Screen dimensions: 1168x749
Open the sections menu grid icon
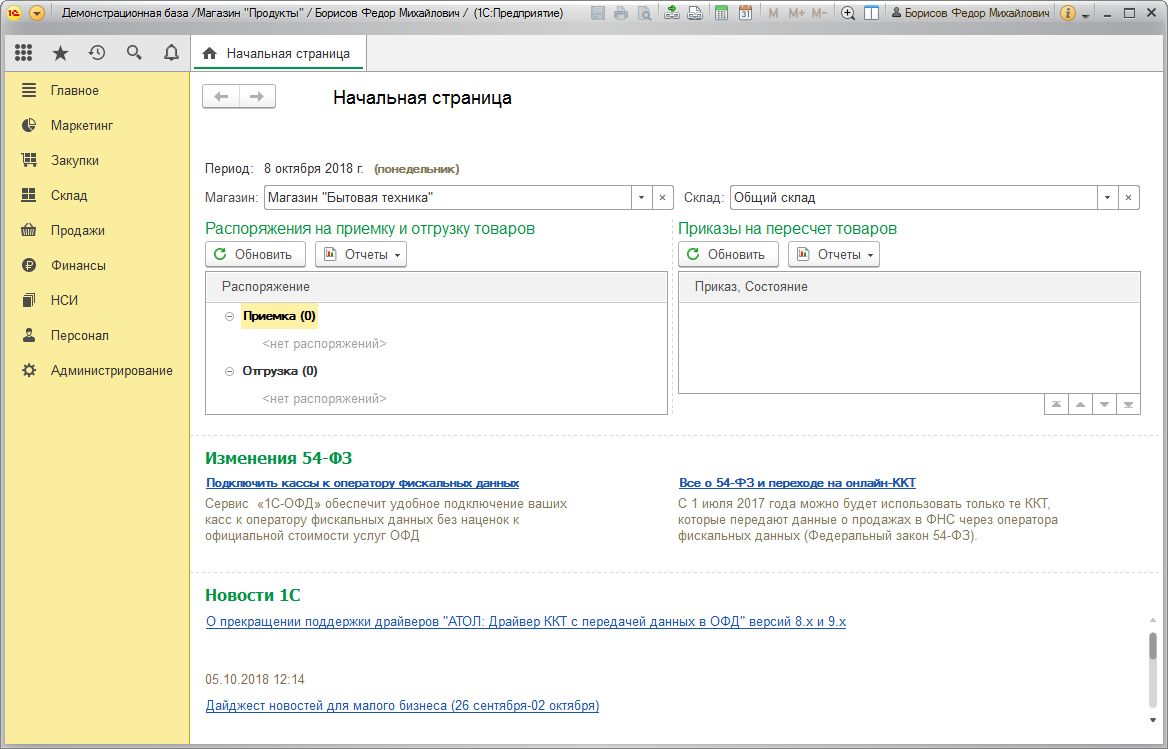pos(24,52)
